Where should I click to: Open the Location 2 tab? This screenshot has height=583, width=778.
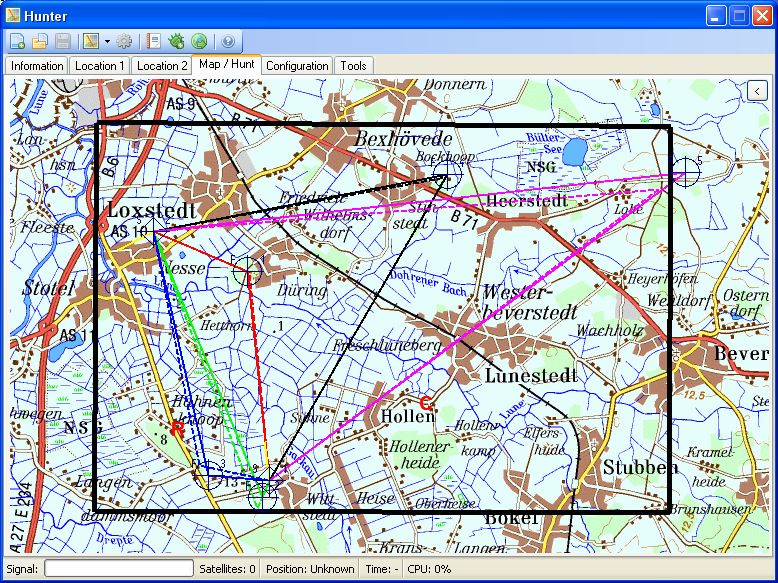point(162,66)
